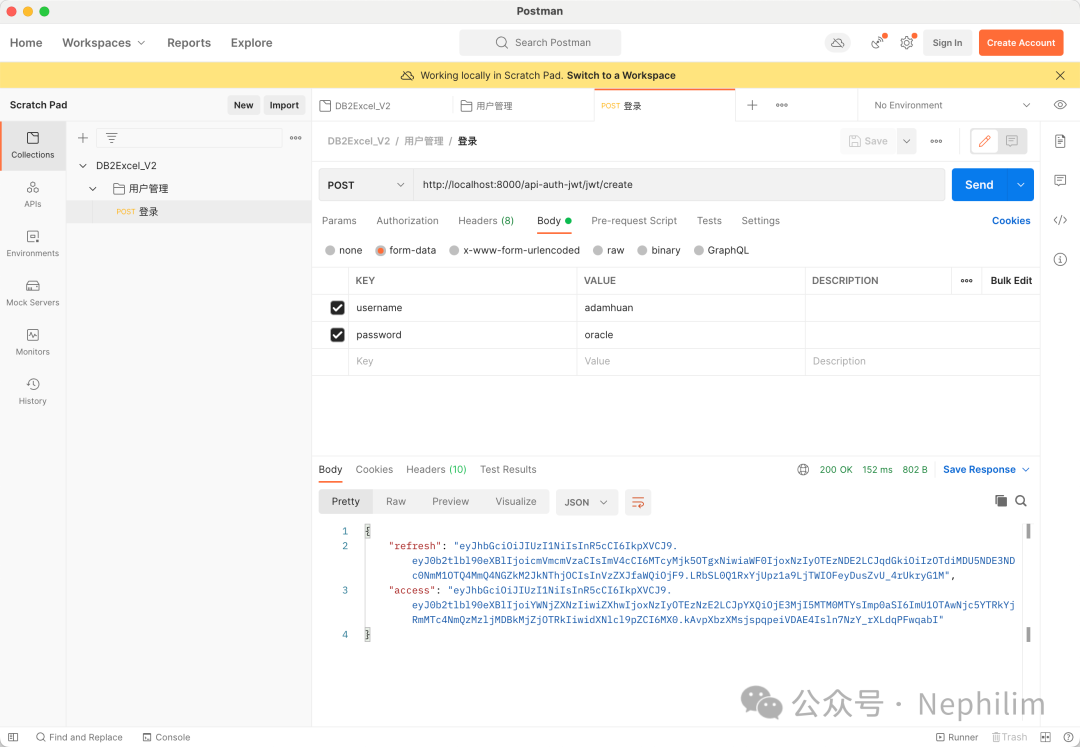Open the JSON format dropdown
The width and height of the screenshot is (1080, 747).
coord(586,502)
